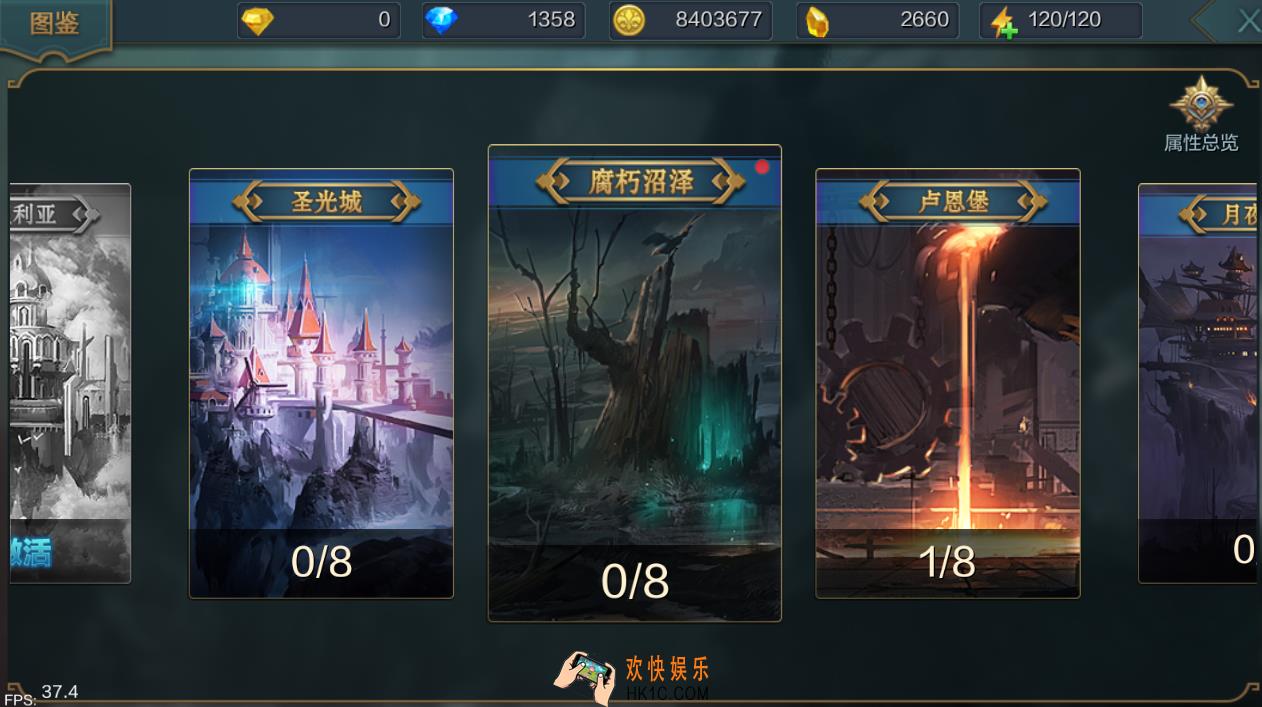Click the gold coin currency icon

point(628,20)
